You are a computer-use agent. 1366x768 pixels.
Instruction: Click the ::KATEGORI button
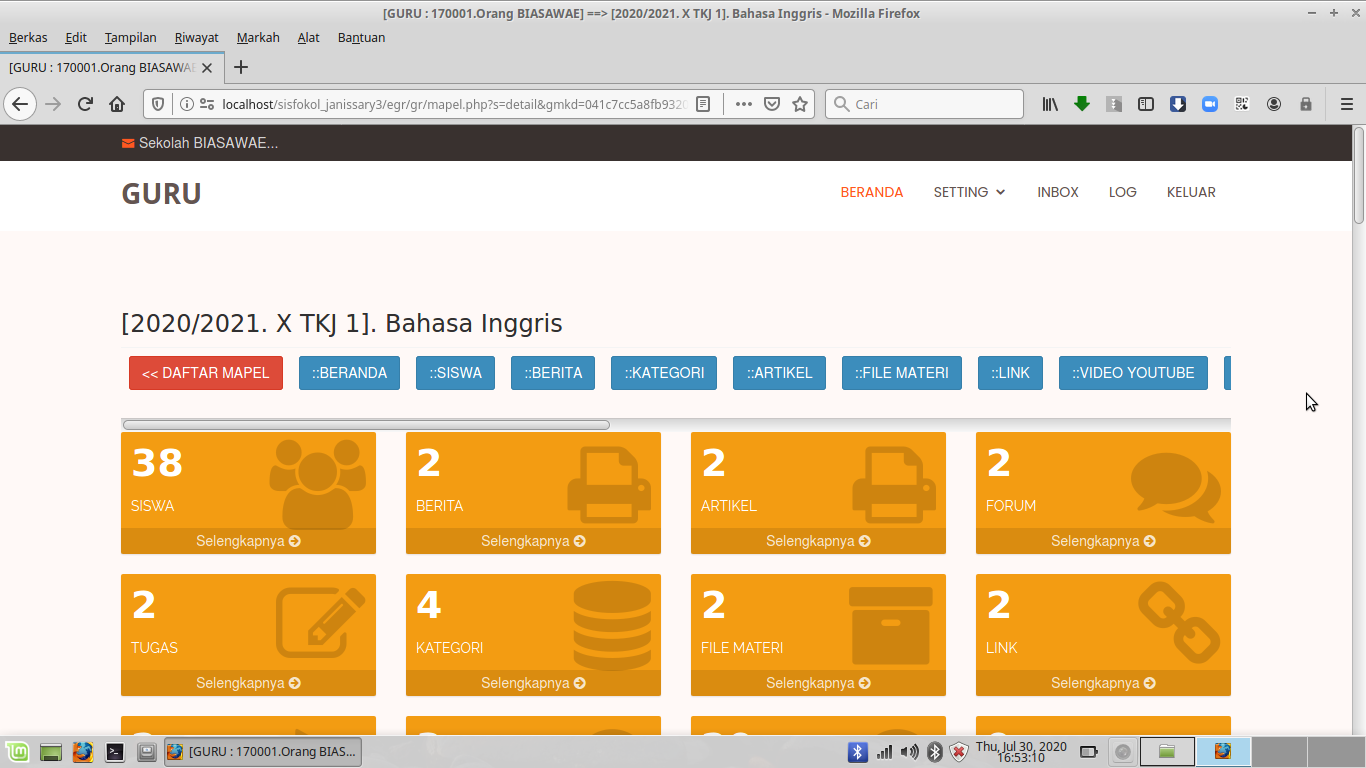pyautogui.click(x=664, y=373)
